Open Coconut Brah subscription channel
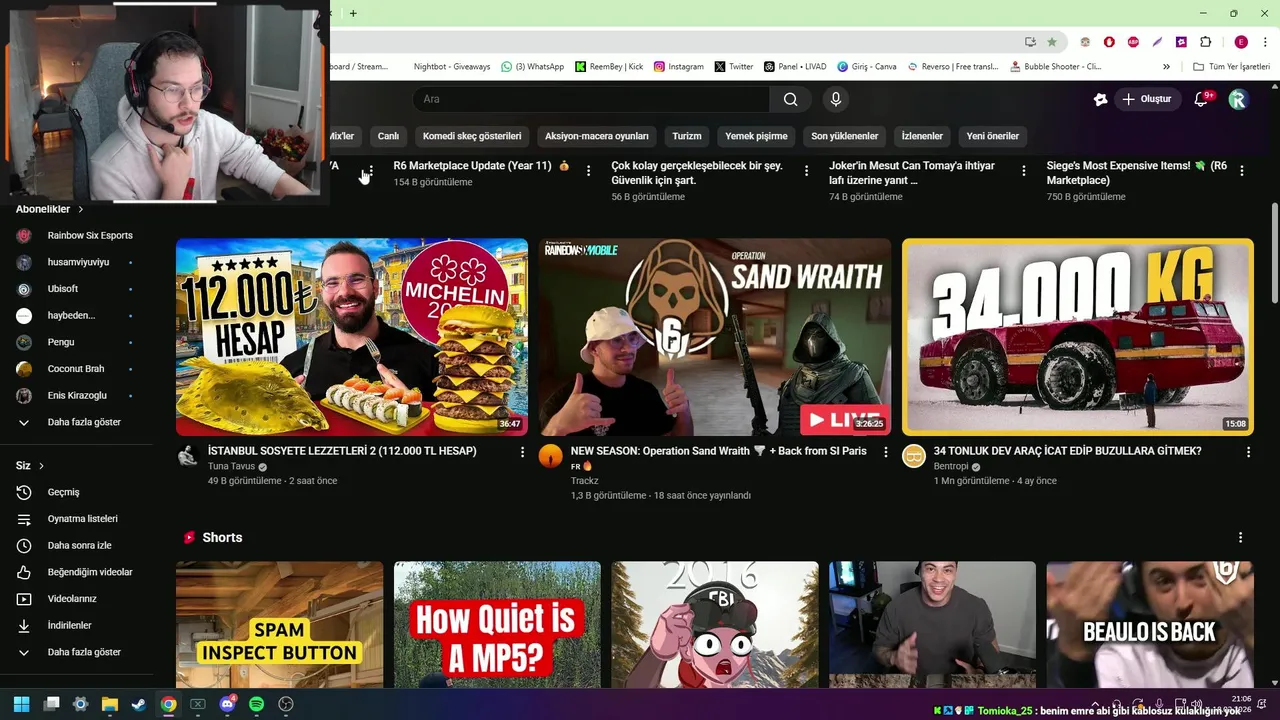This screenshot has height=720, width=1280. (76, 369)
